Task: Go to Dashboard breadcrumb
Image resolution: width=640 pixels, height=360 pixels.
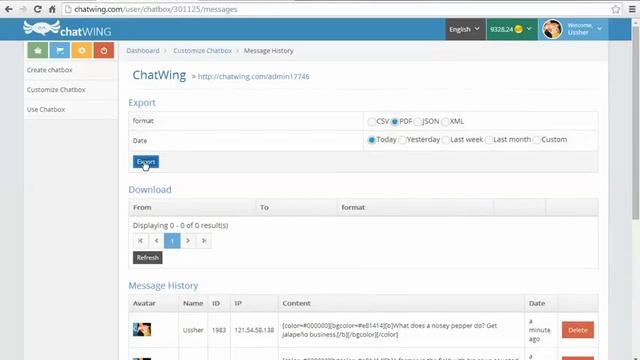Action: tap(143, 51)
